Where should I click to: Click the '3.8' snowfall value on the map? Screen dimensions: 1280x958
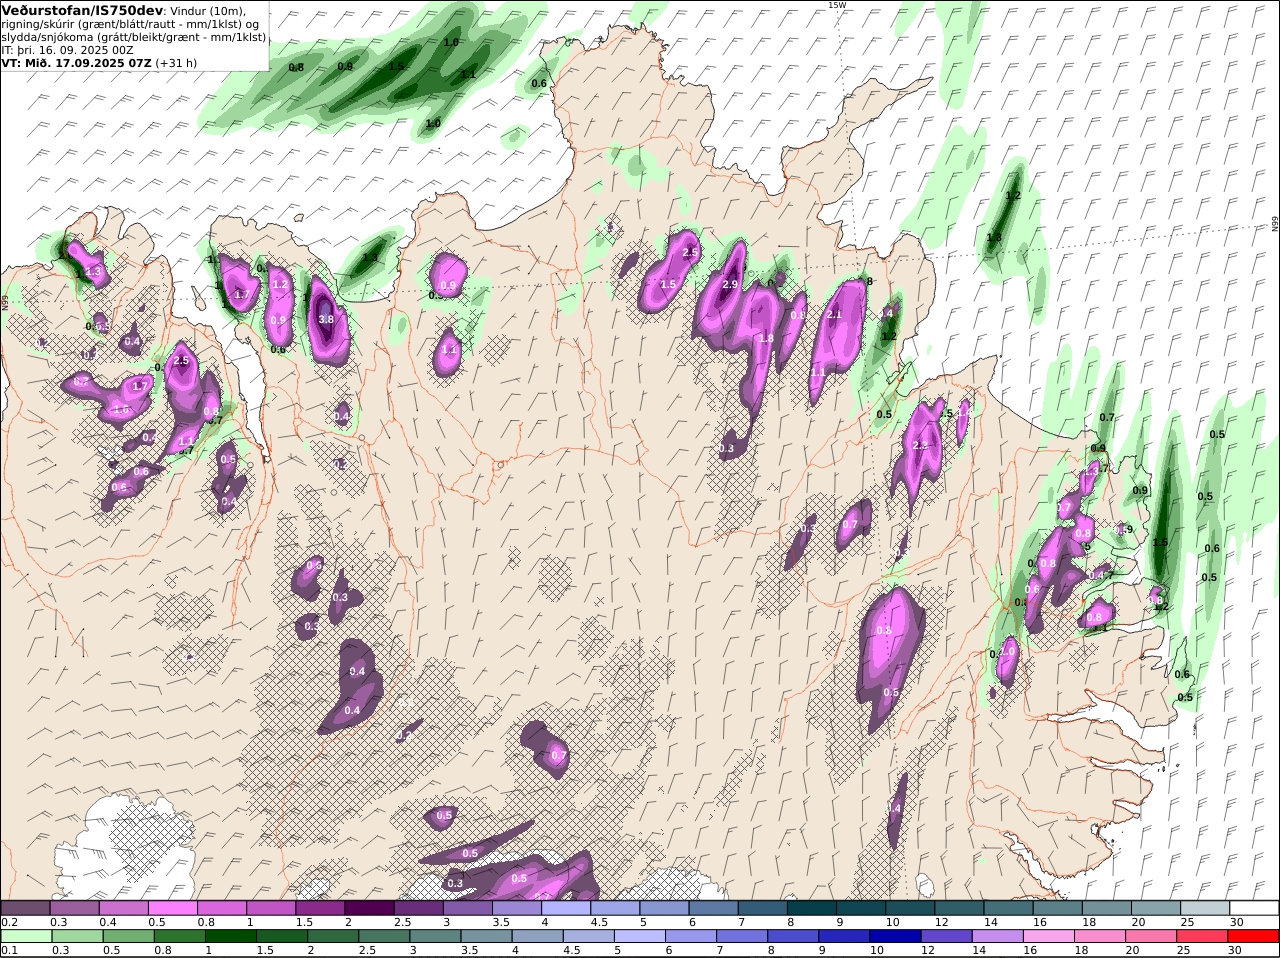(x=326, y=320)
